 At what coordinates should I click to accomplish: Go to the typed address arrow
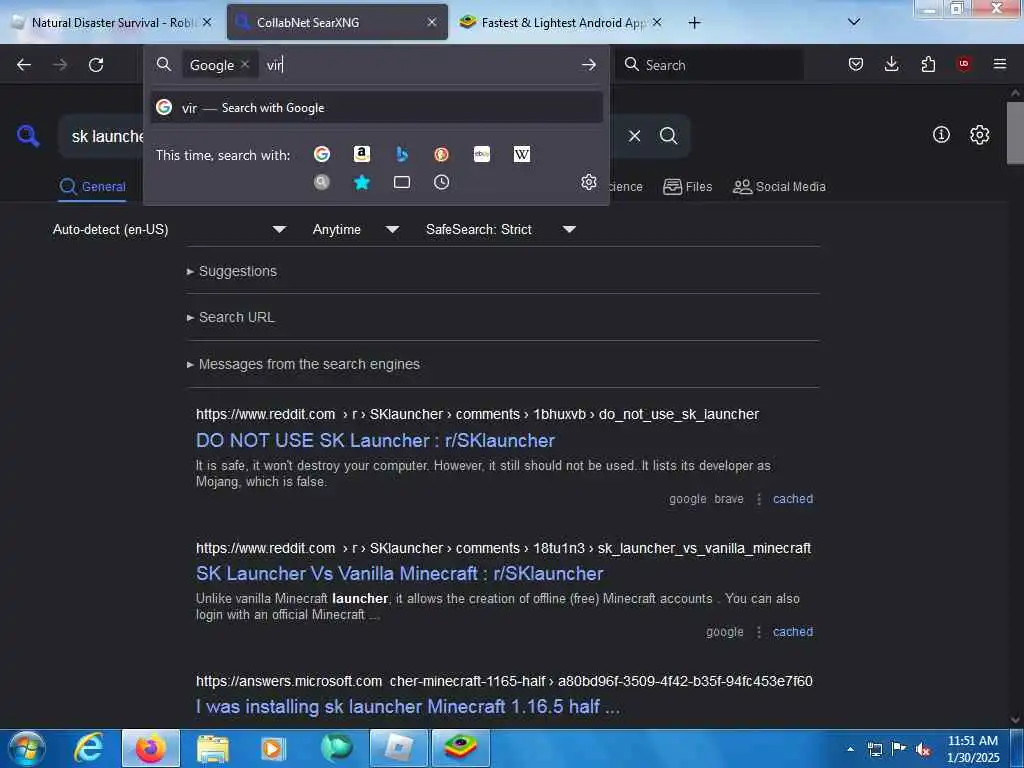click(x=588, y=65)
